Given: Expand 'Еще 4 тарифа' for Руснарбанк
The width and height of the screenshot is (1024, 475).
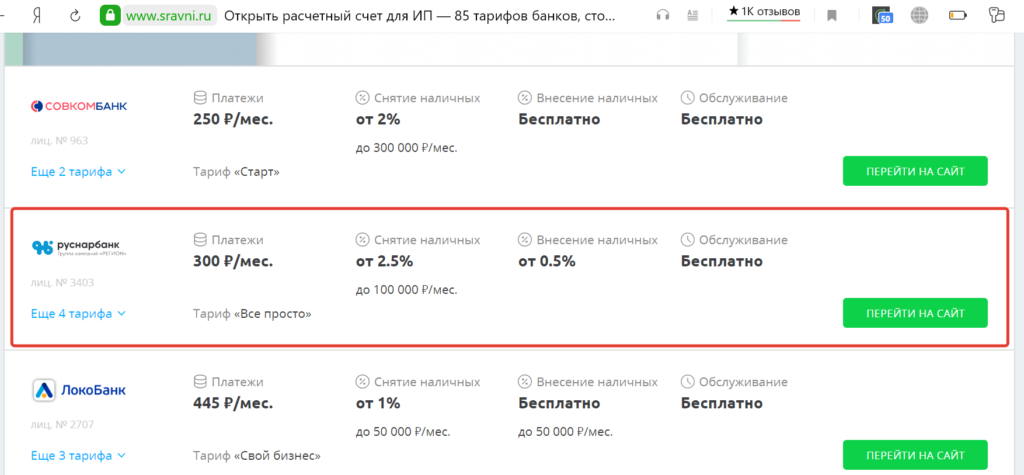Looking at the screenshot, I should pyautogui.click(x=78, y=314).
